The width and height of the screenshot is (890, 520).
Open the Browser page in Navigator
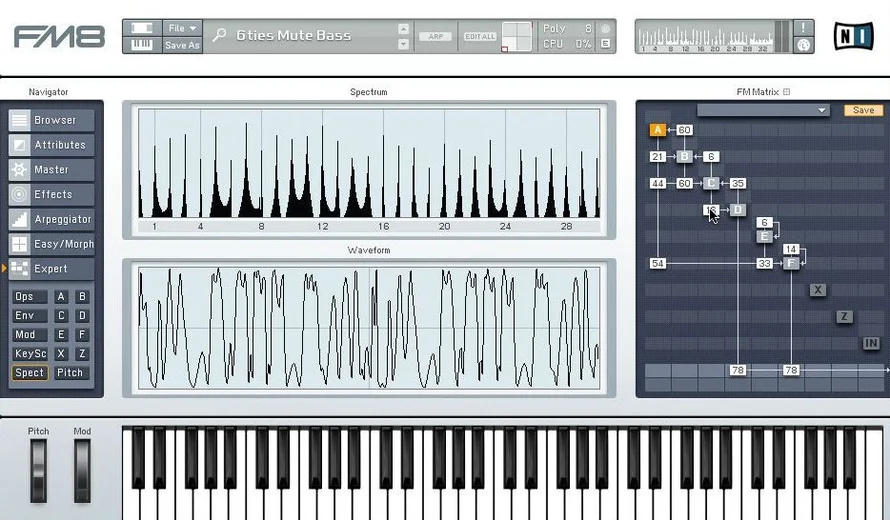pyautogui.click(x=51, y=120)
